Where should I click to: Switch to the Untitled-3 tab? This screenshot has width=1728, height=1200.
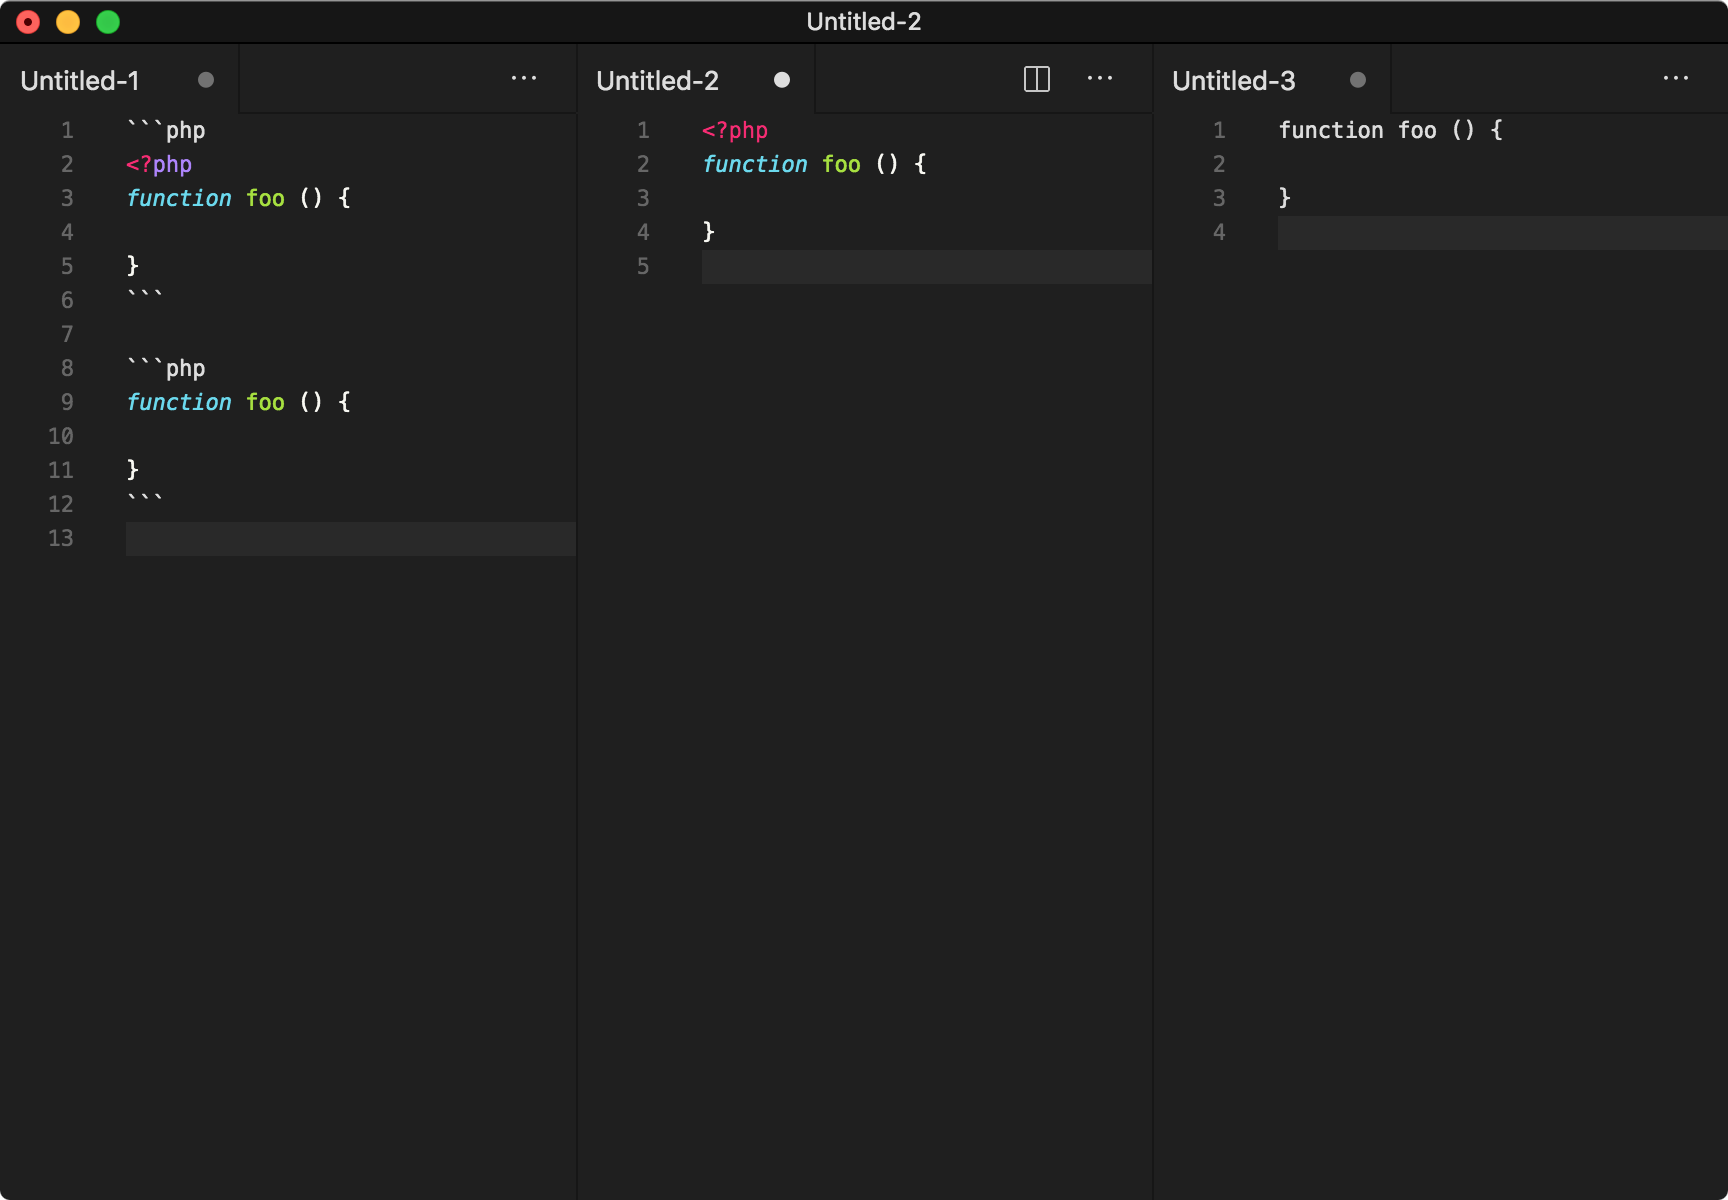click(x=1233, y=80)
